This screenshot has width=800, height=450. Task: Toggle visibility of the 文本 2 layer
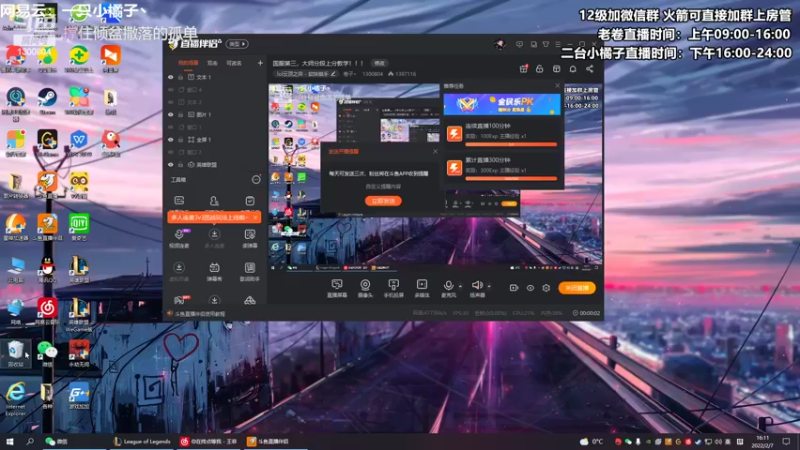170,102
